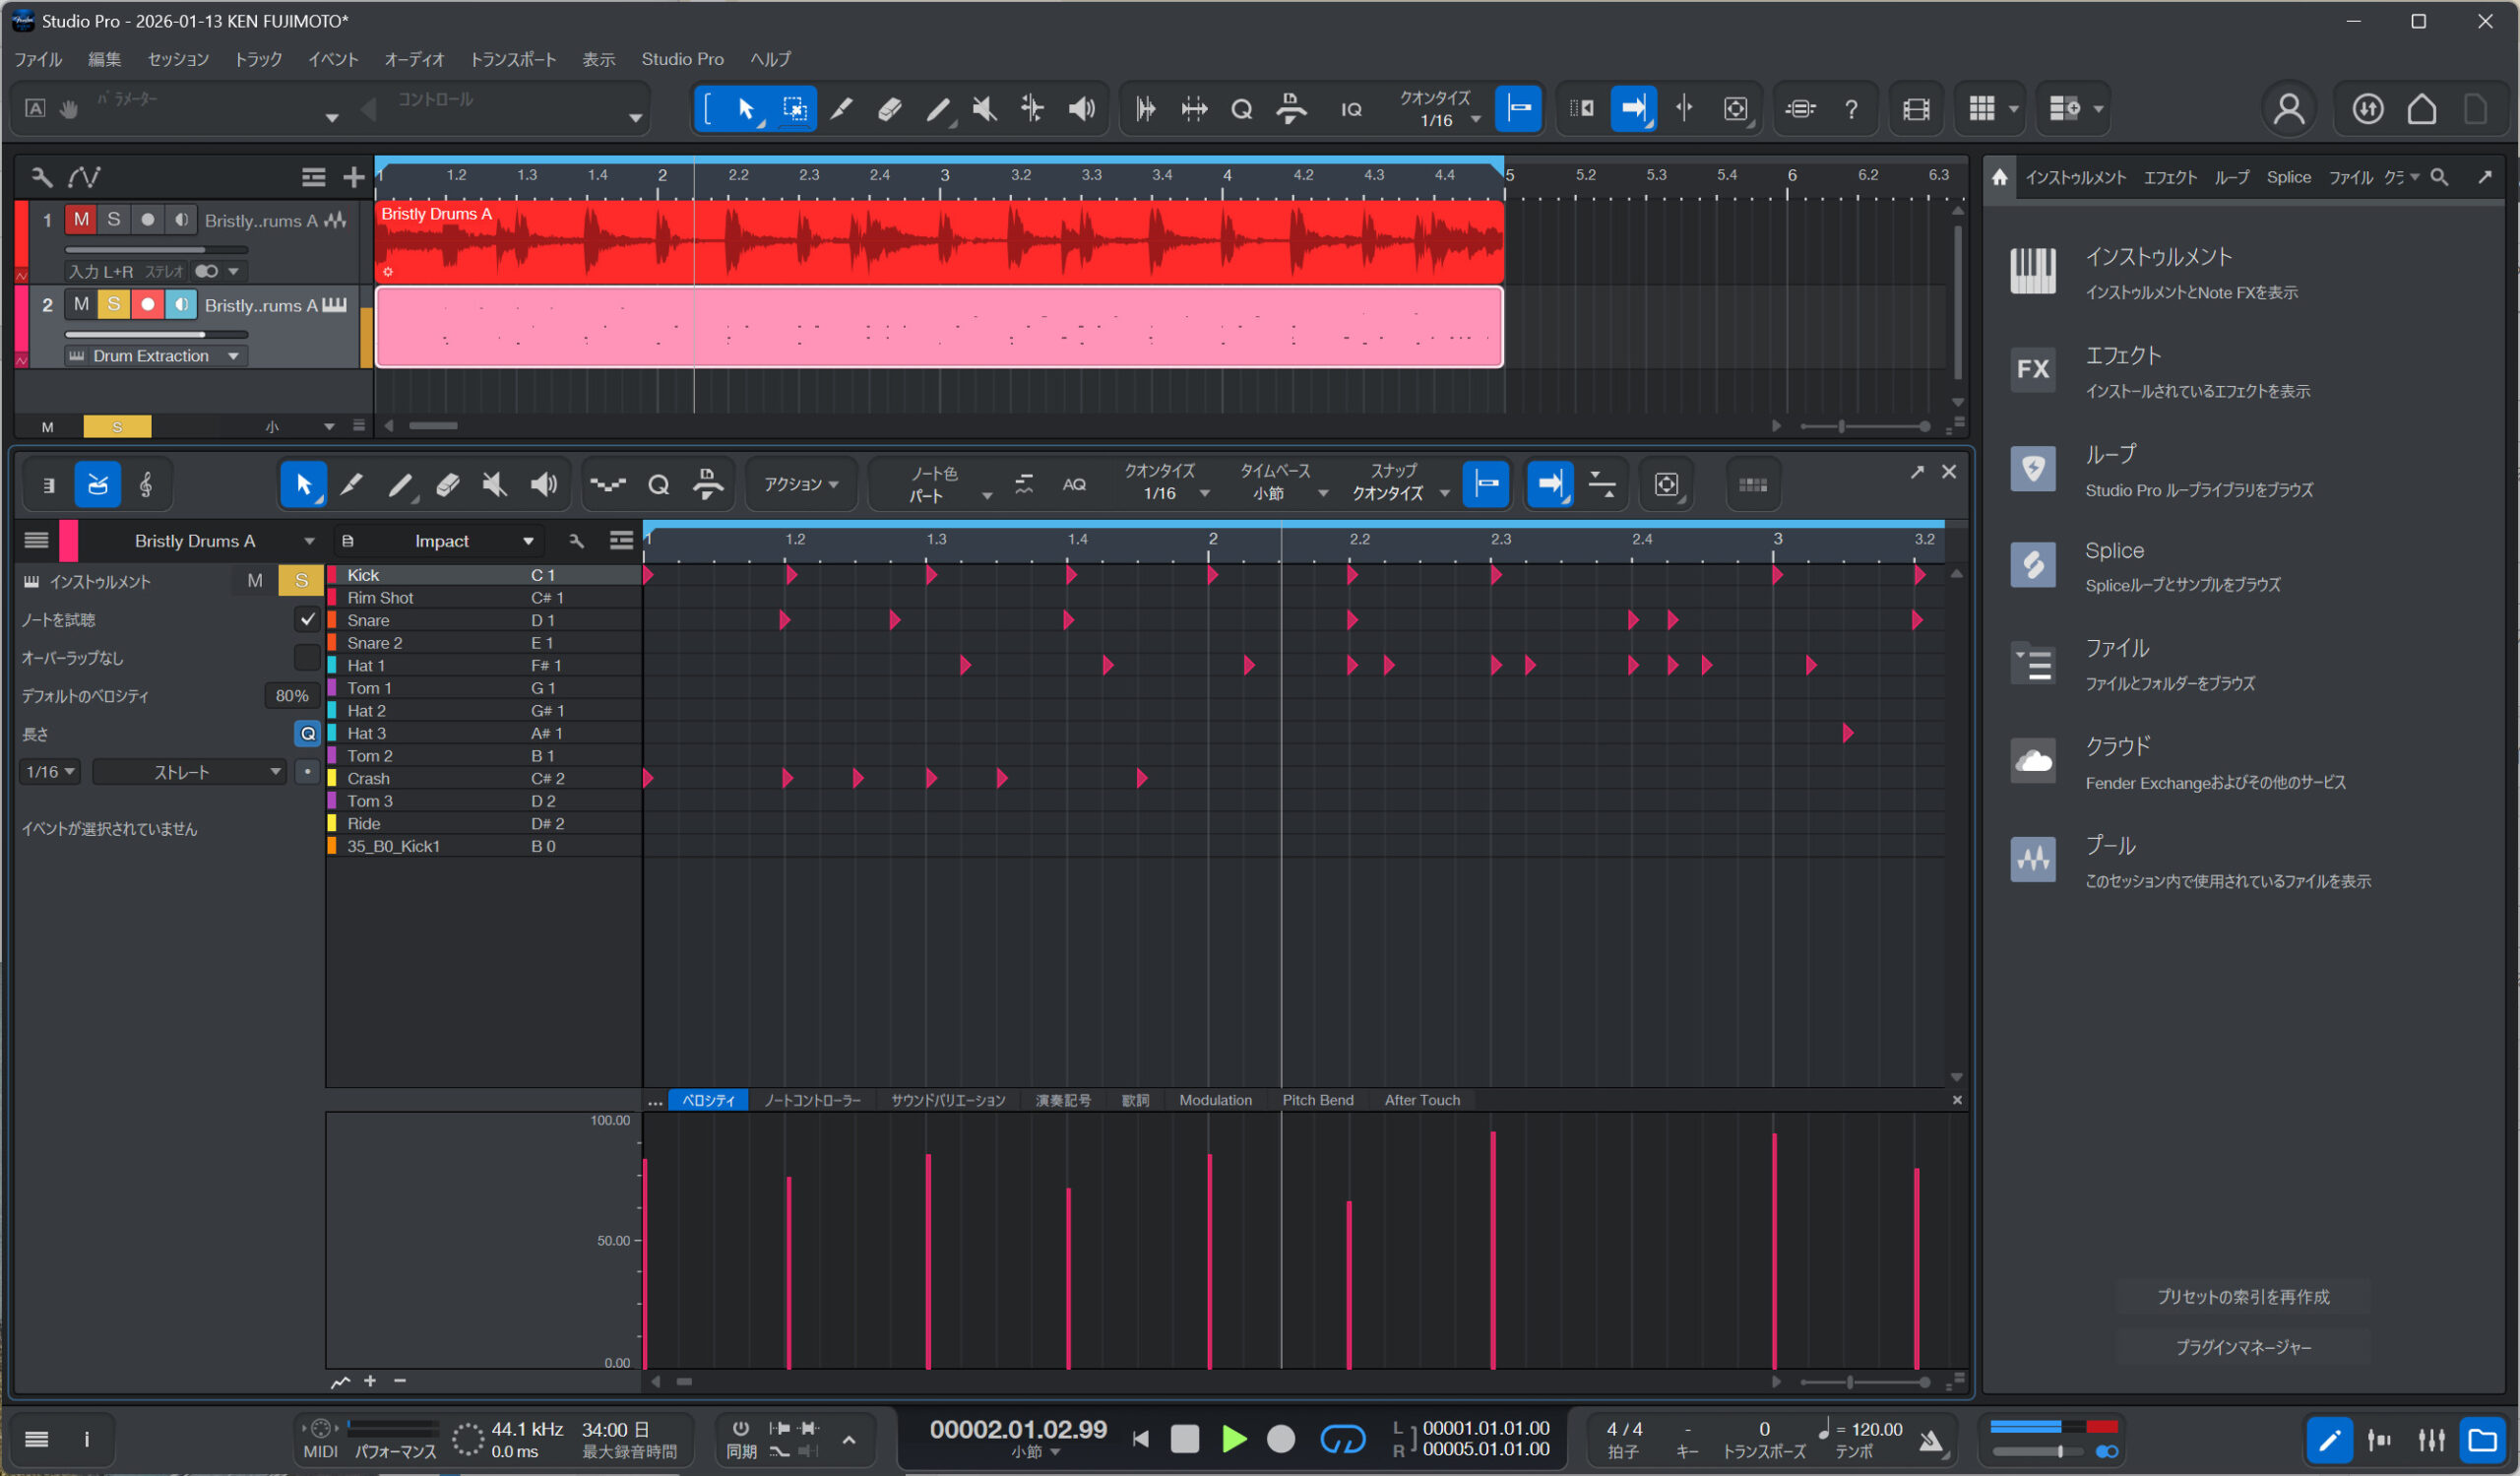The image size is (2520, 1476).
Task: Click the search icon in browser panel
Action: 2439,177
